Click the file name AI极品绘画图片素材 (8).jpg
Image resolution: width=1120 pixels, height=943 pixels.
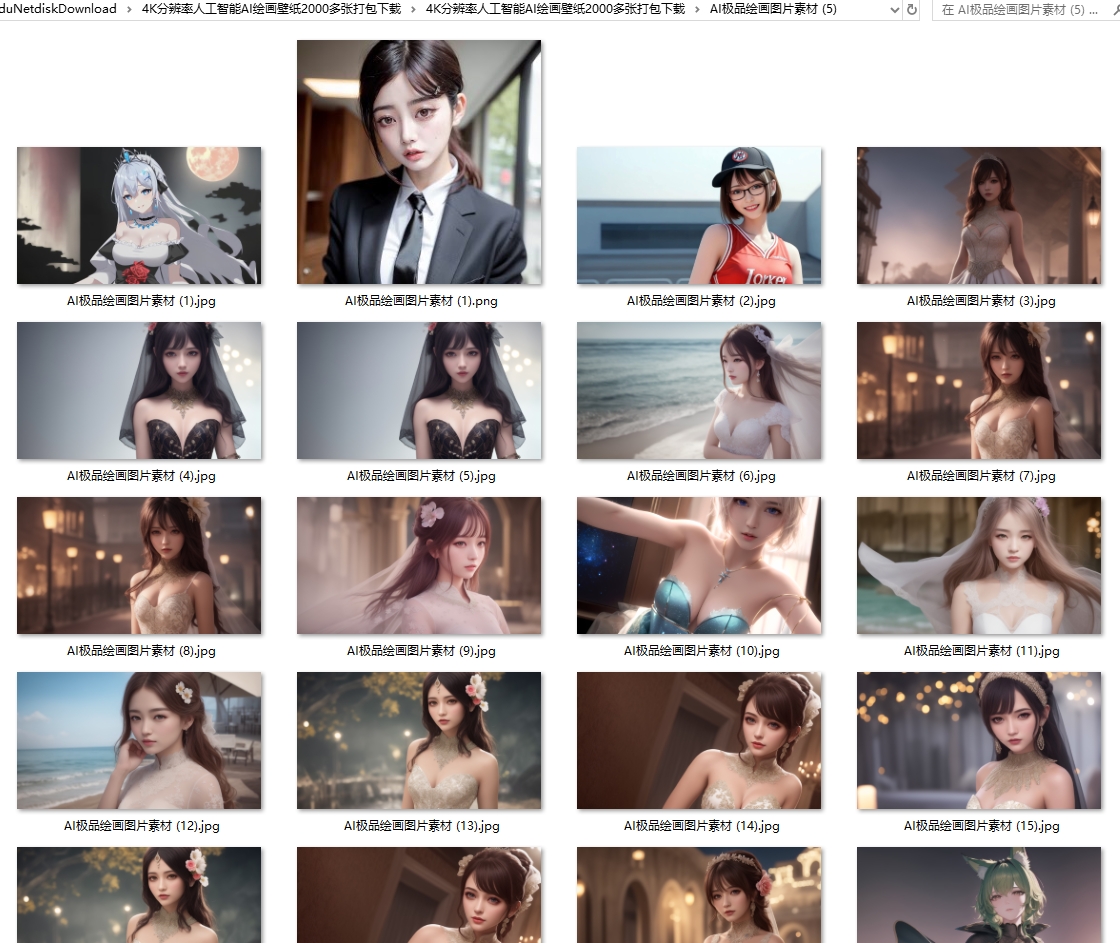[x=141, y=651]
